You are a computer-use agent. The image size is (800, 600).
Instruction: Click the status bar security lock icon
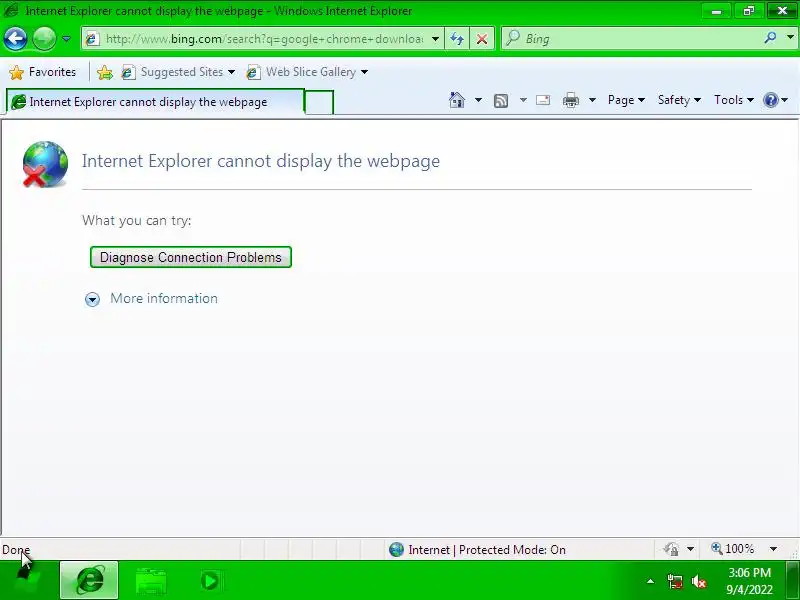point(672,549)
